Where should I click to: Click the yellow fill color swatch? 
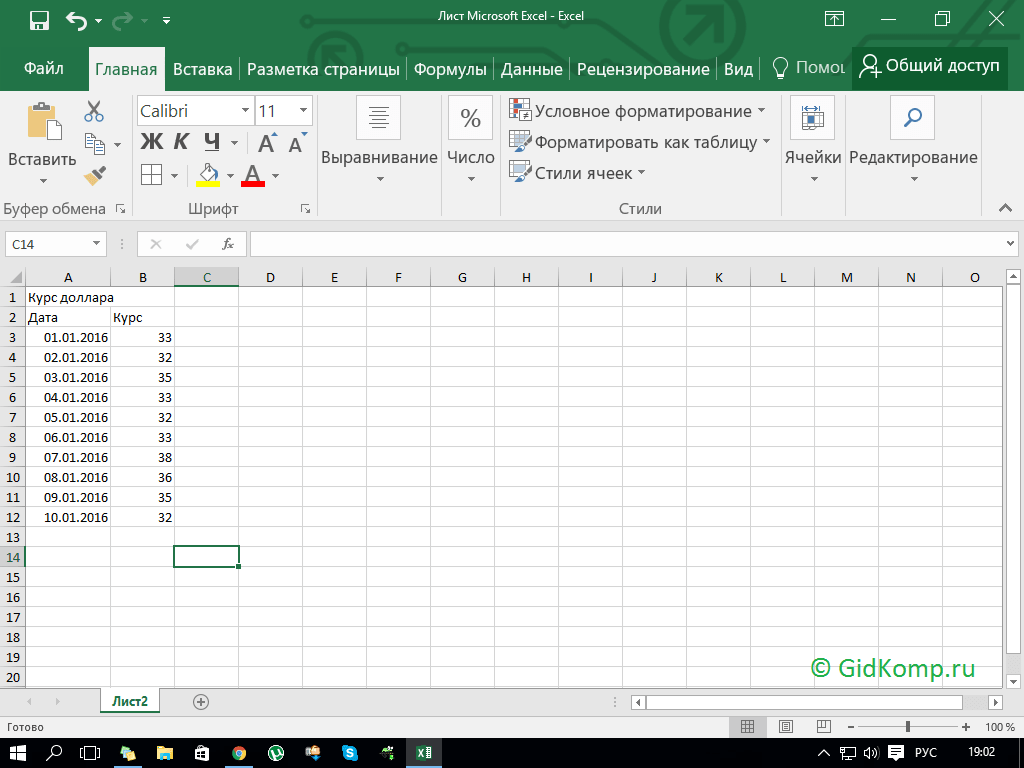208,175
